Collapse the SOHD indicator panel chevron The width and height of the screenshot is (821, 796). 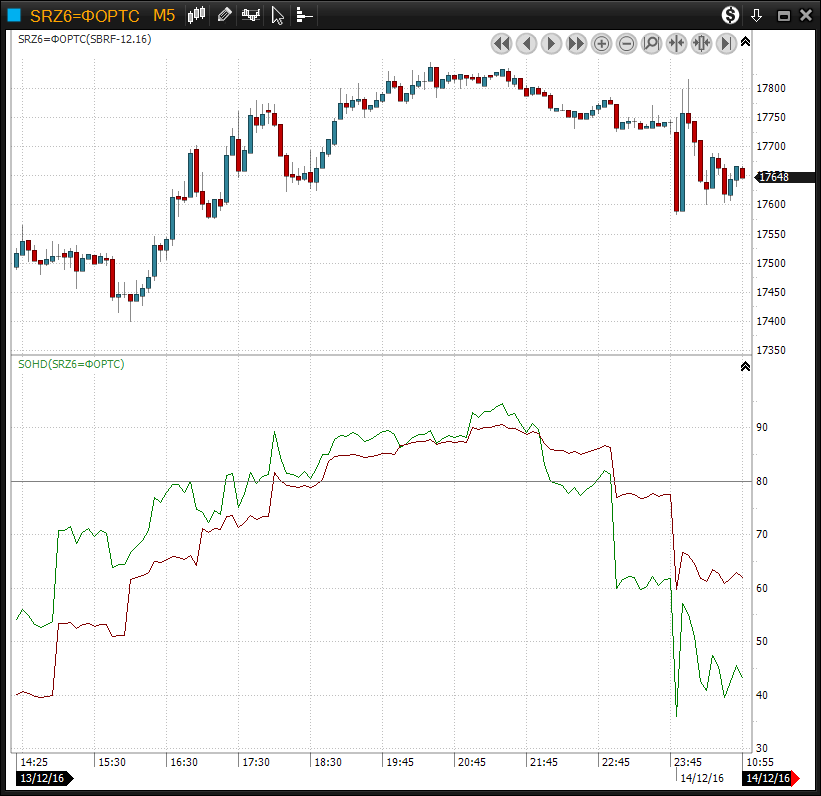click(x=745, y=367)
